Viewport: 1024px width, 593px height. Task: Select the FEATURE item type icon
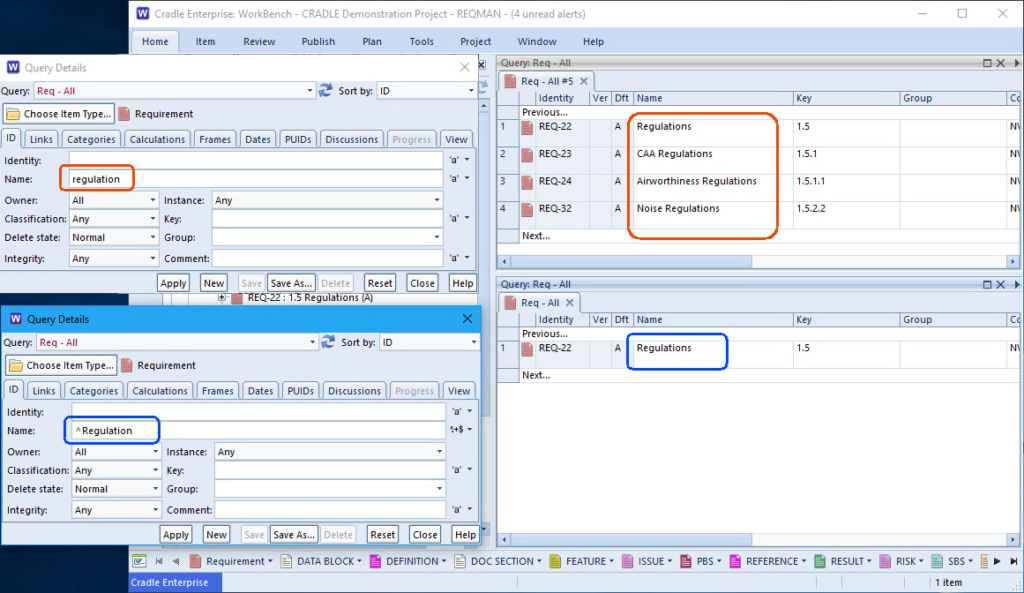555,562
